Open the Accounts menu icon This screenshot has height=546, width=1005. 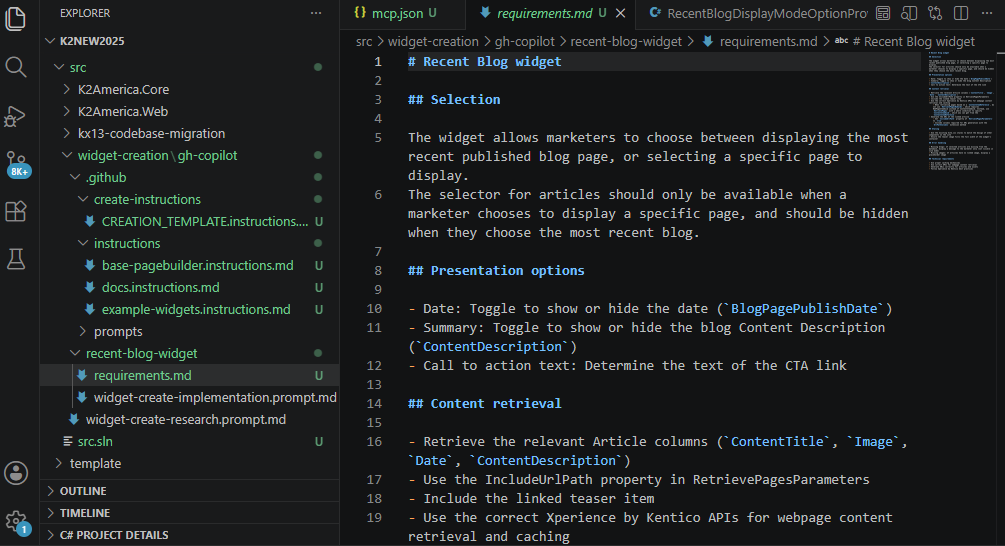point(15,473)
